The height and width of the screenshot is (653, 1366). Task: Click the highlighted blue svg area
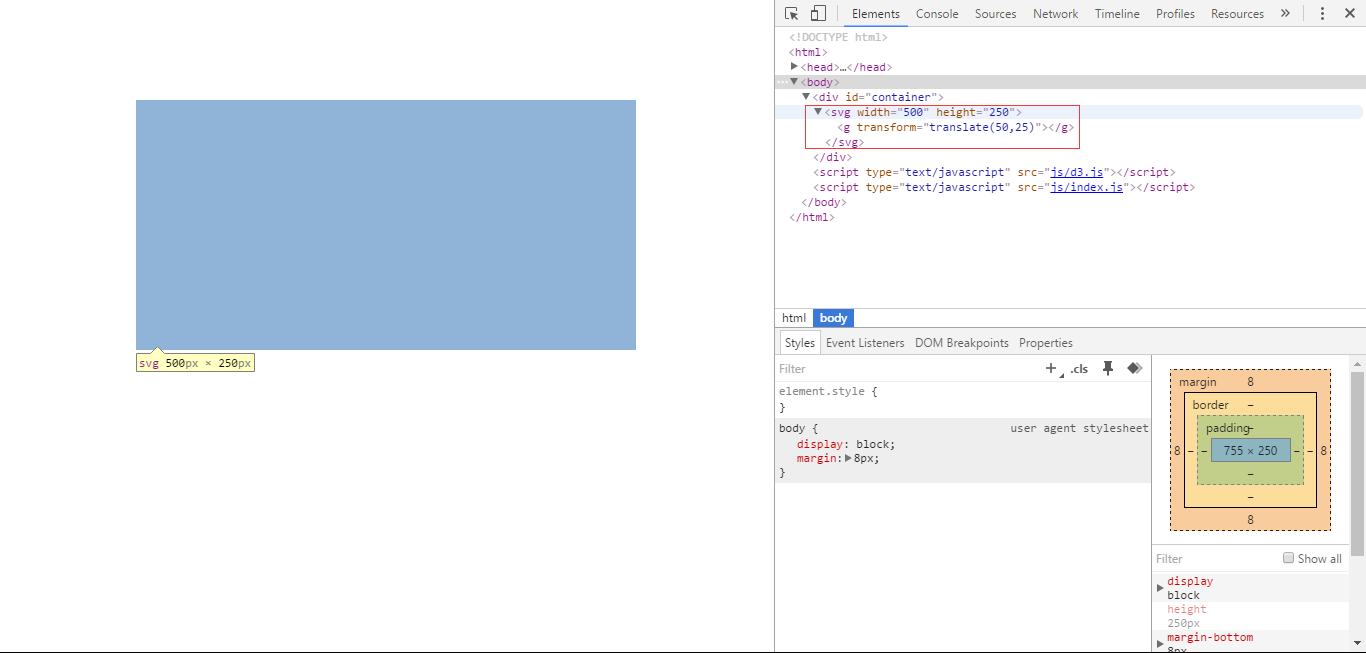(386, 225)
